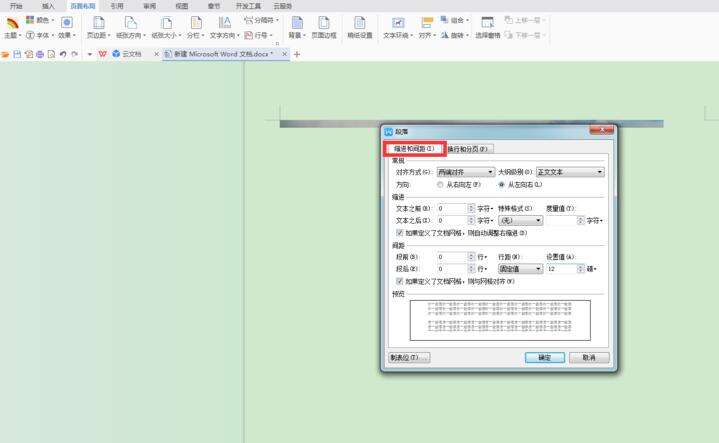Click the Print Preview icon in quick access bar
The width and height of the screenshot is (719, 443).
point(51,54)
